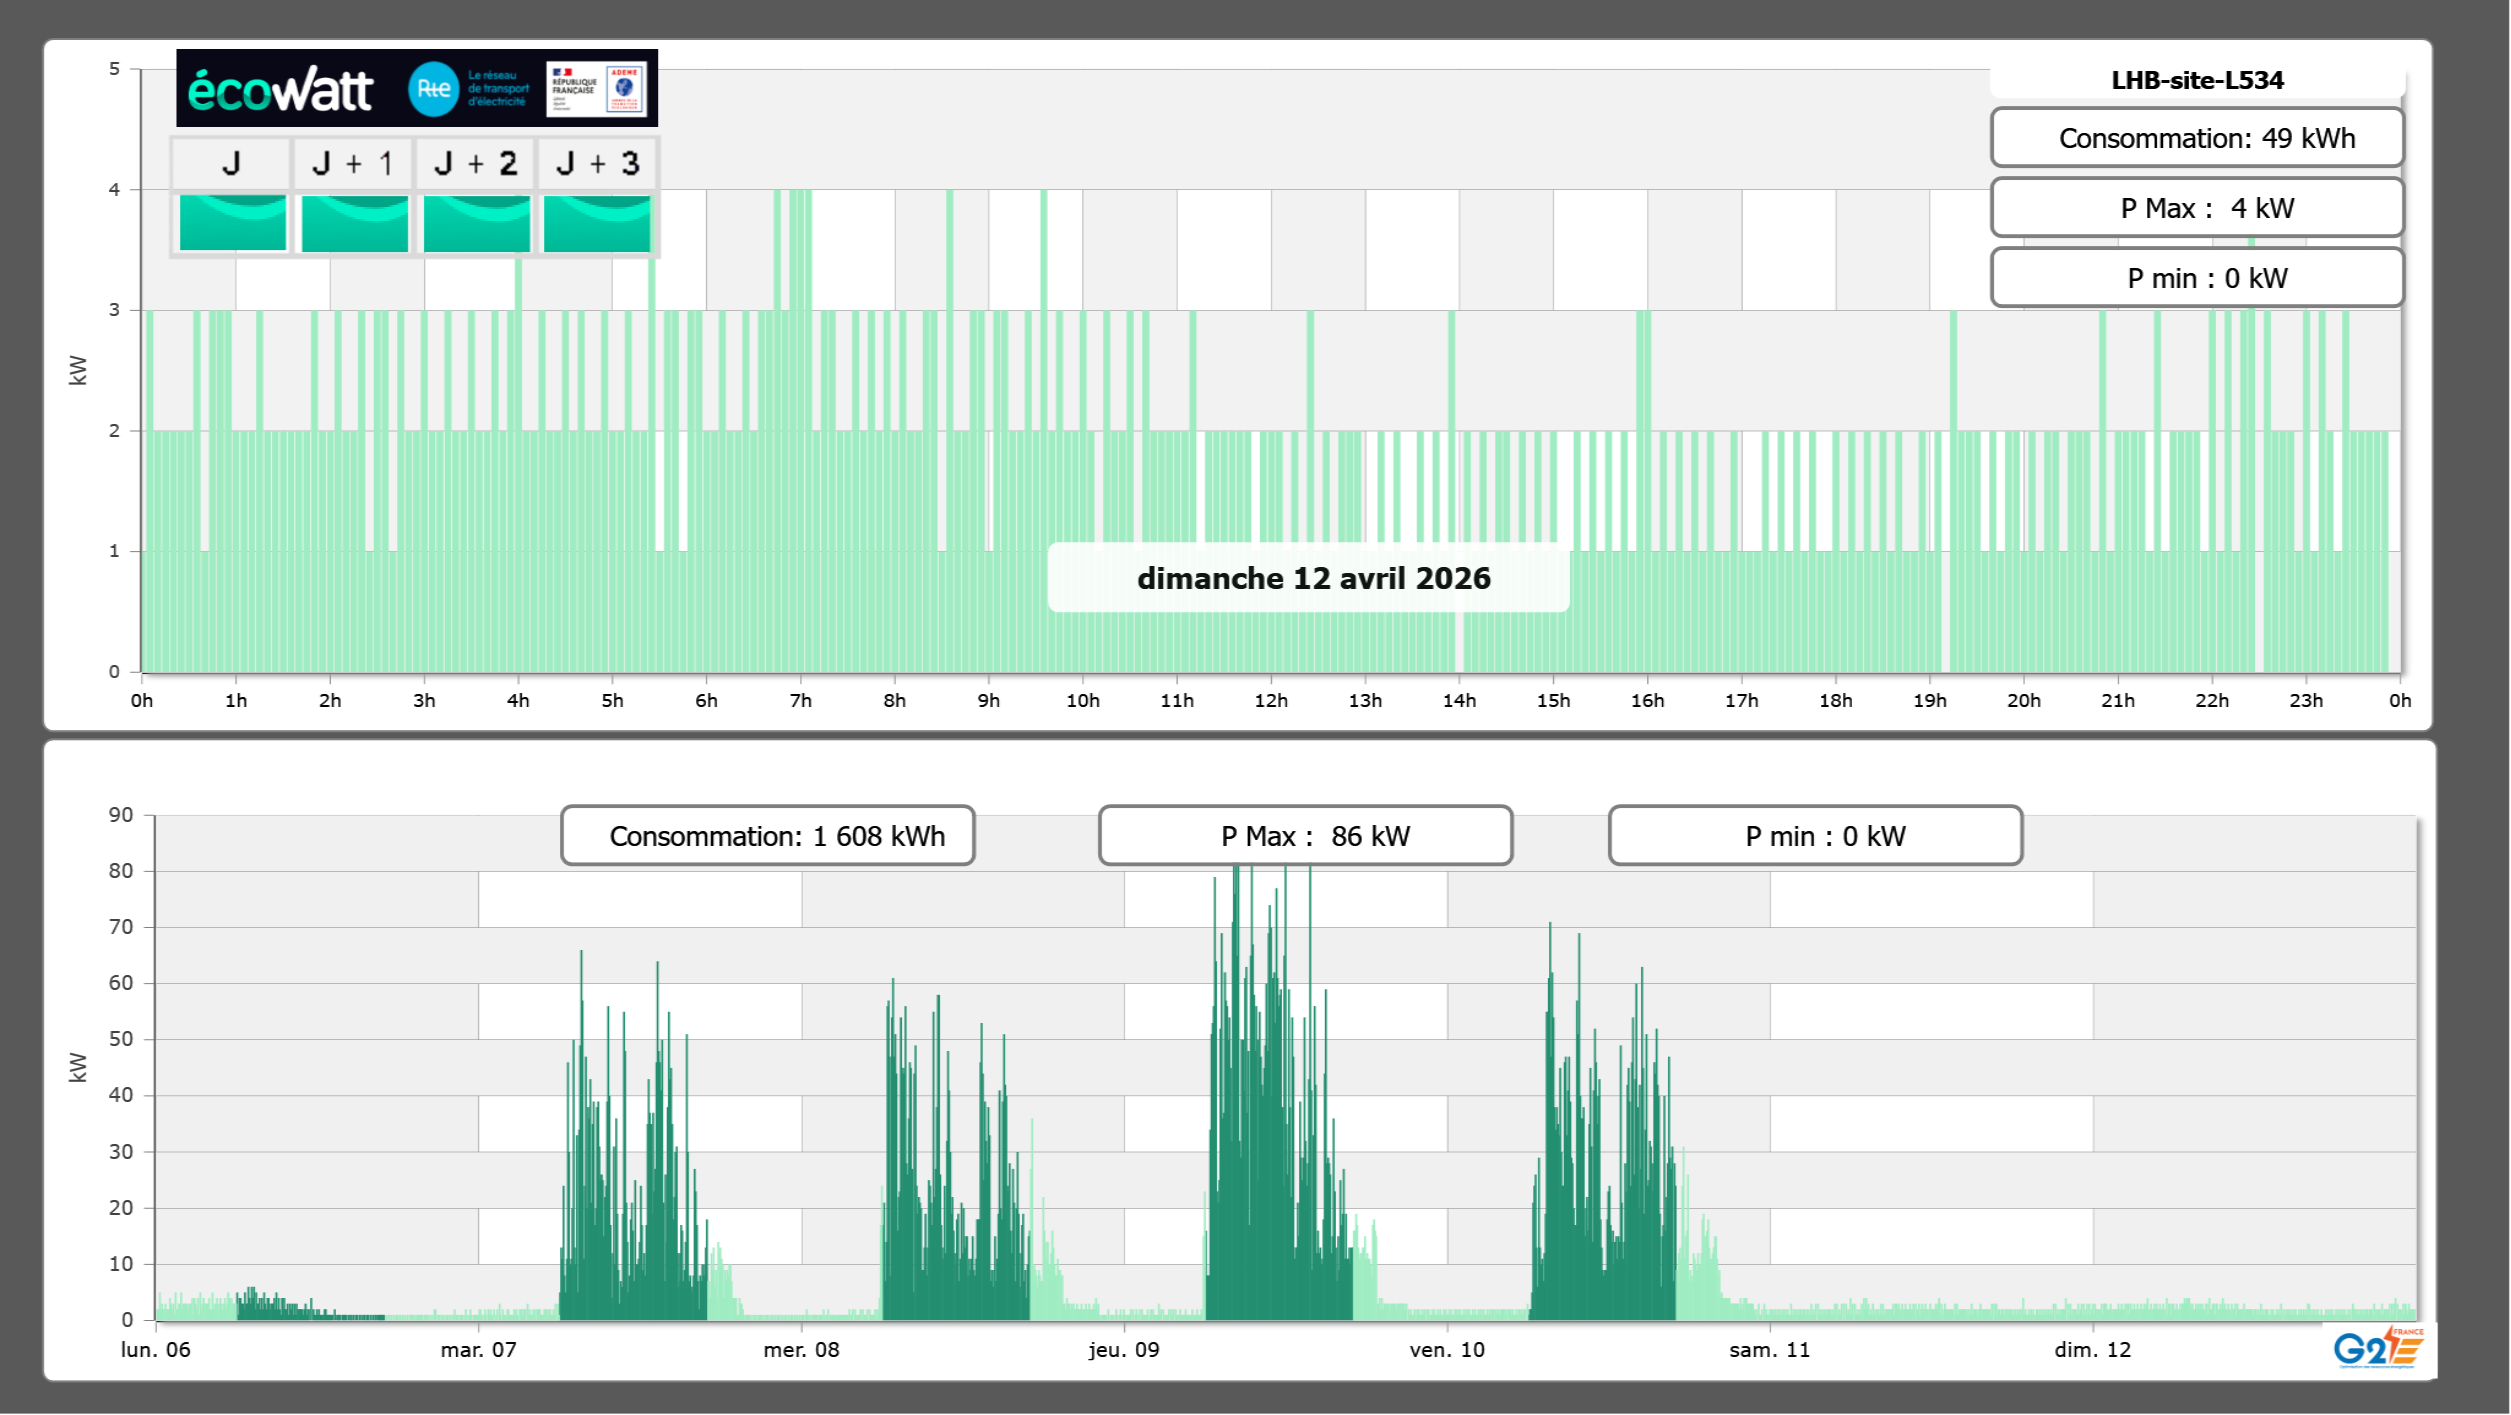
Task: Click green signal icon under J + 3
Action: click(597, 223)
